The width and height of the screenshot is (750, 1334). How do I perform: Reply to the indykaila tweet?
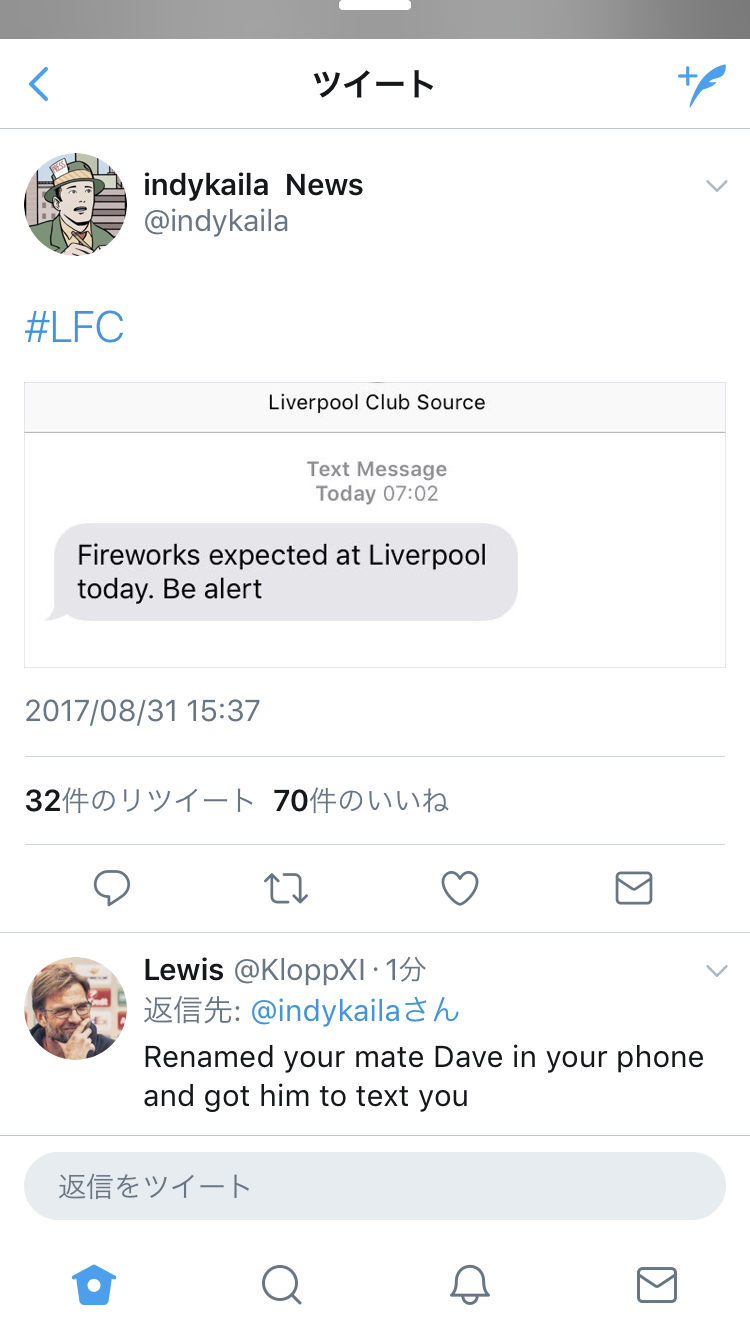click(x=112, y=888)
